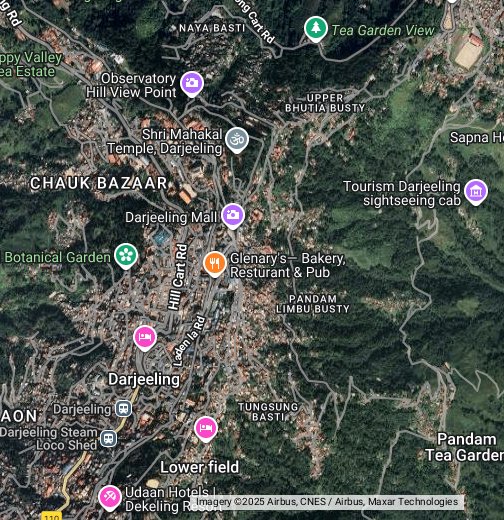Viewport: 504px width, 520px height.
Task: Click the Tea Garden View text label
Action: (x=383, y=31)
